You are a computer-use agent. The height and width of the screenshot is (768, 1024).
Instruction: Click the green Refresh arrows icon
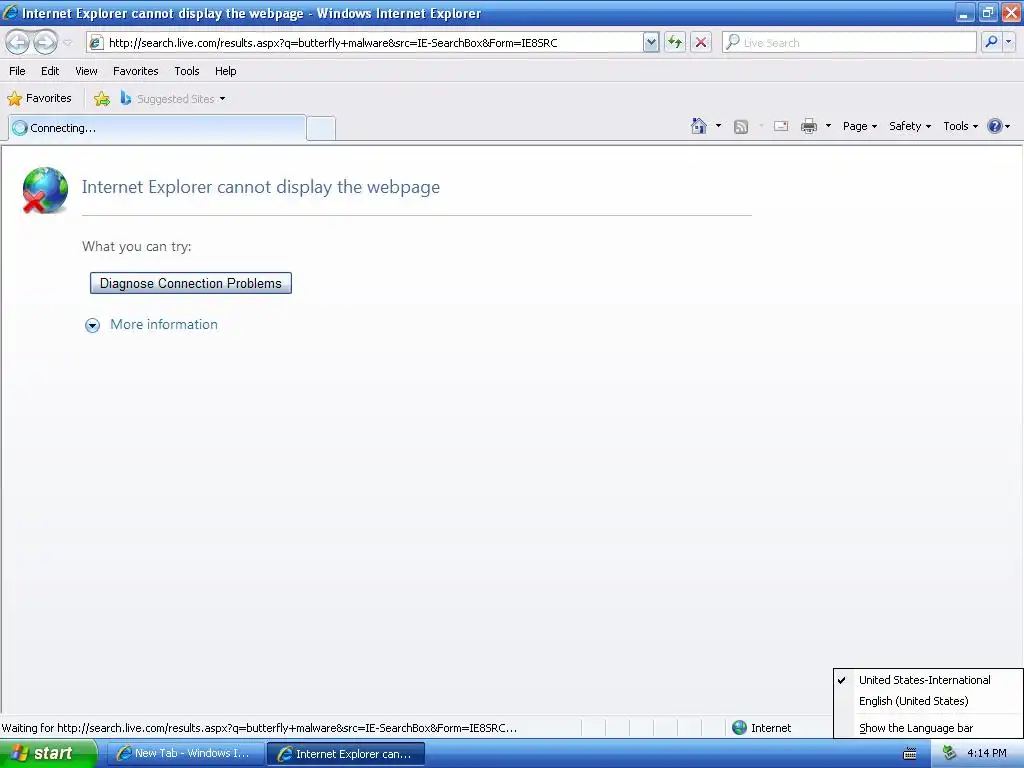675,42
